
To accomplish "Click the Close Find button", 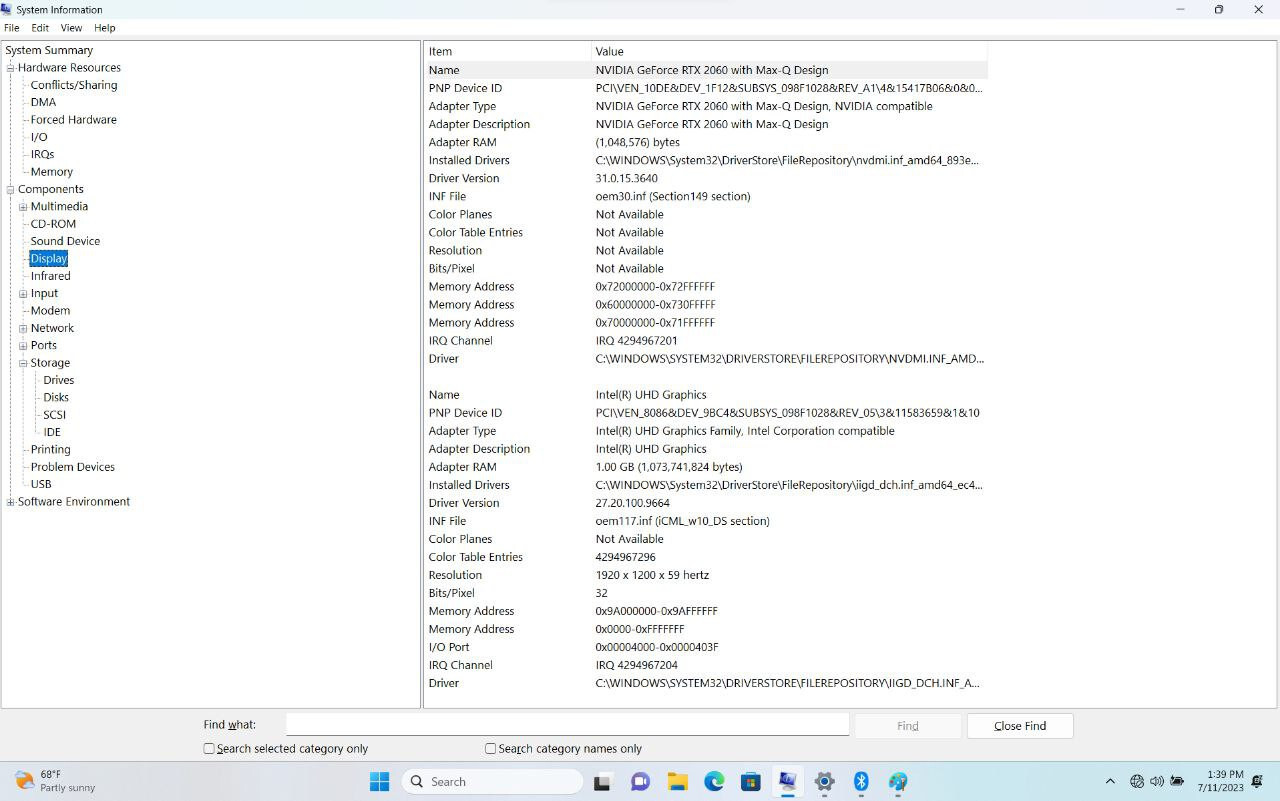I will [1020, 726].
